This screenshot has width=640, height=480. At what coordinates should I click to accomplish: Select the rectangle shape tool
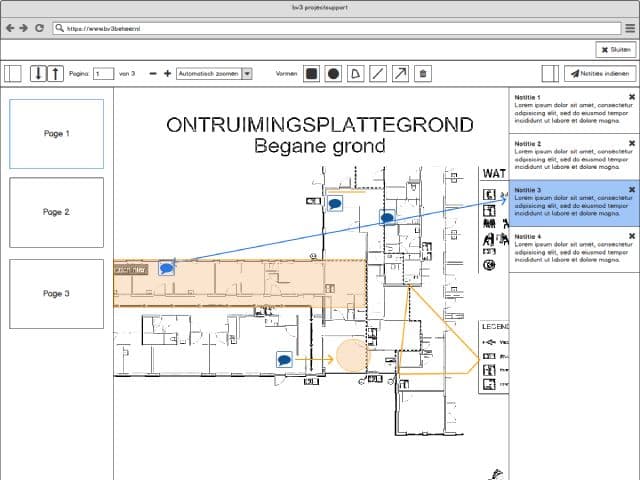[x=311, y=73]
